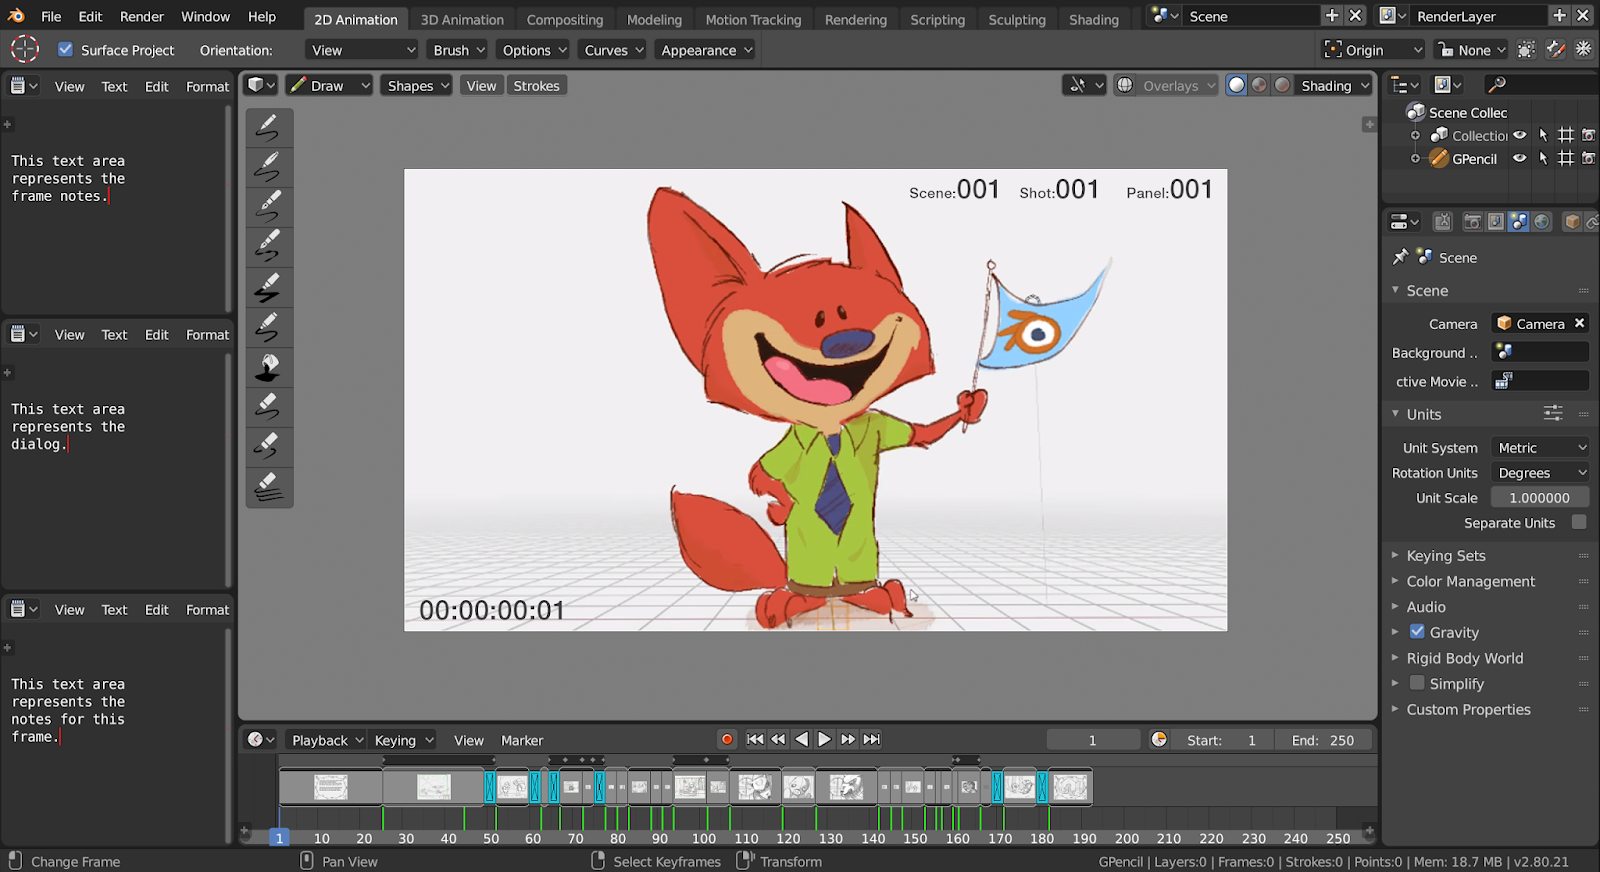The height and width of the screenshot is (872, 1600).
Task: Open the Draw mode dropdown
Action: click(x=329, y=86)
